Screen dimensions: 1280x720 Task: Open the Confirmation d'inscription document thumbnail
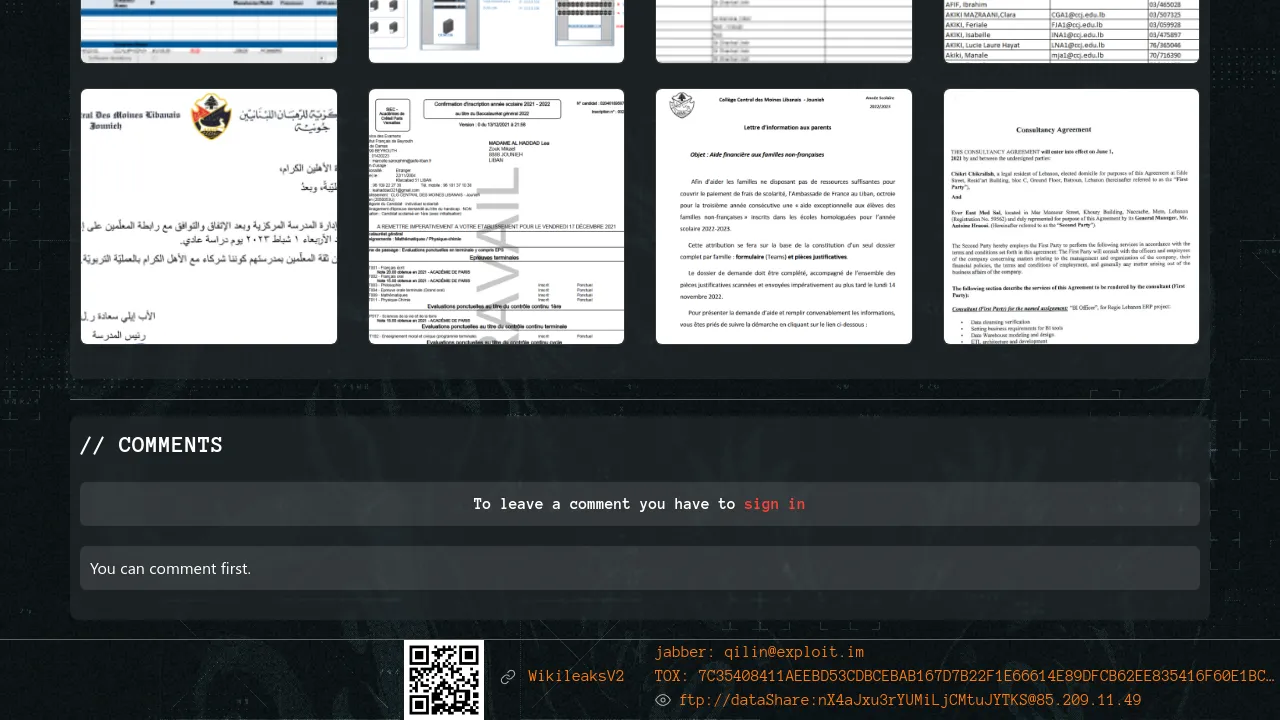click(496, 216)
